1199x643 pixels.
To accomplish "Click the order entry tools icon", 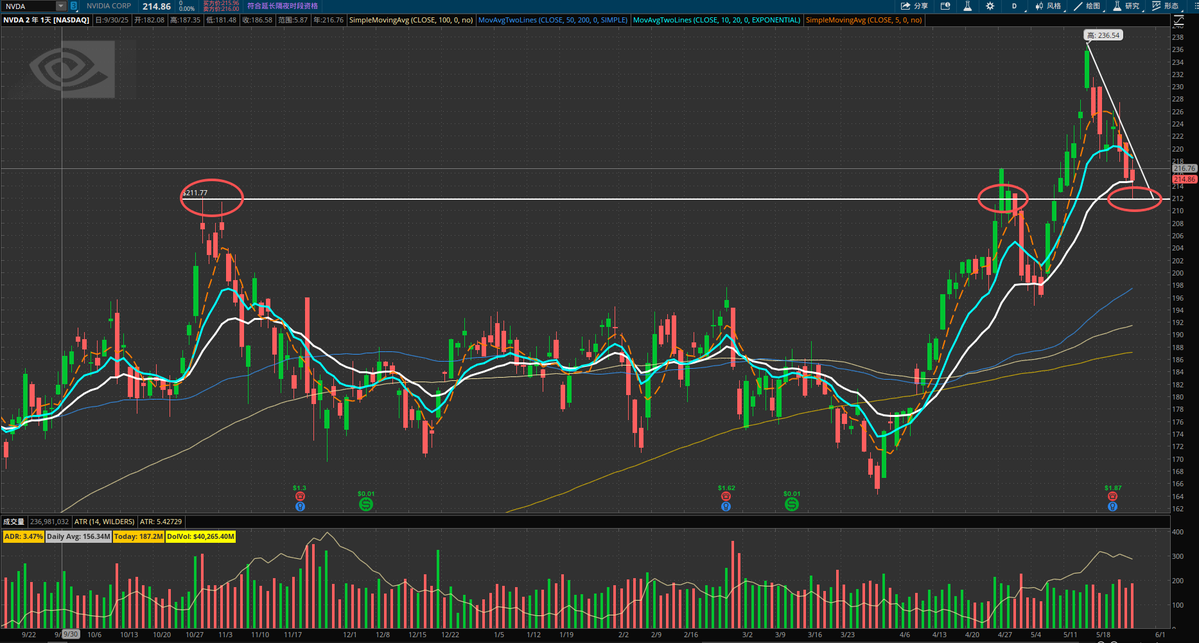I will pyautogui.click(x=945, y=6).
